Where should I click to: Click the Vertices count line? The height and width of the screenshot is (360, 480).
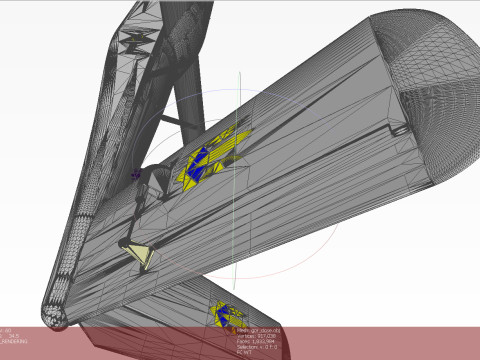pyautogui.click(x=257, y=336)
